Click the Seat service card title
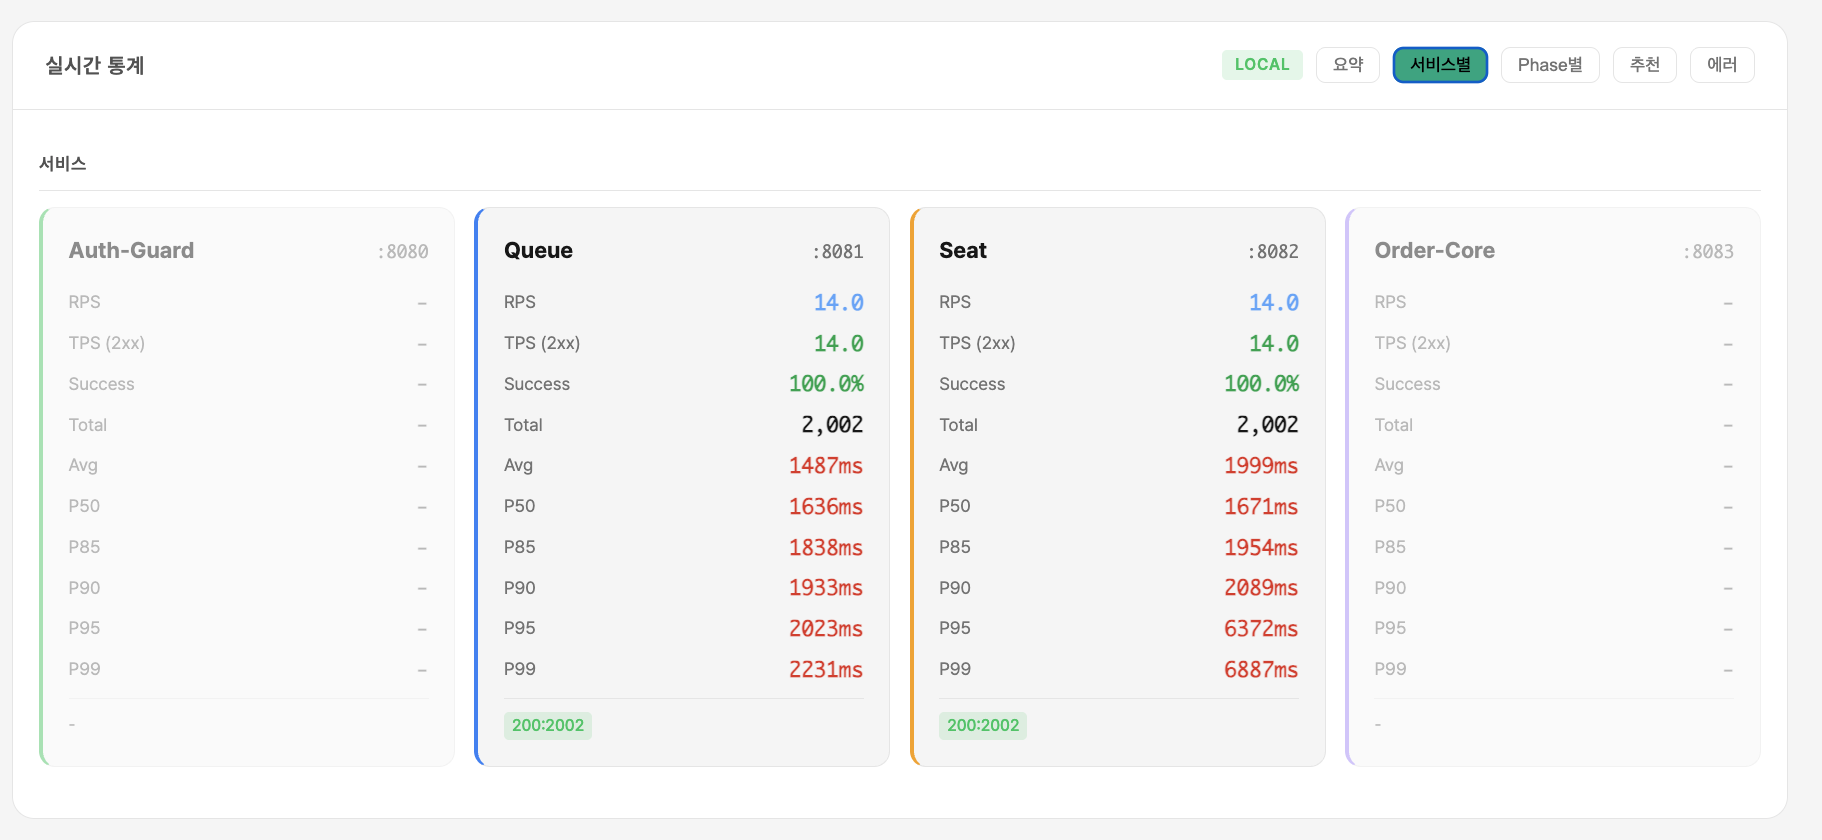This screenshot has width=1822, height=840. point(962,251)
